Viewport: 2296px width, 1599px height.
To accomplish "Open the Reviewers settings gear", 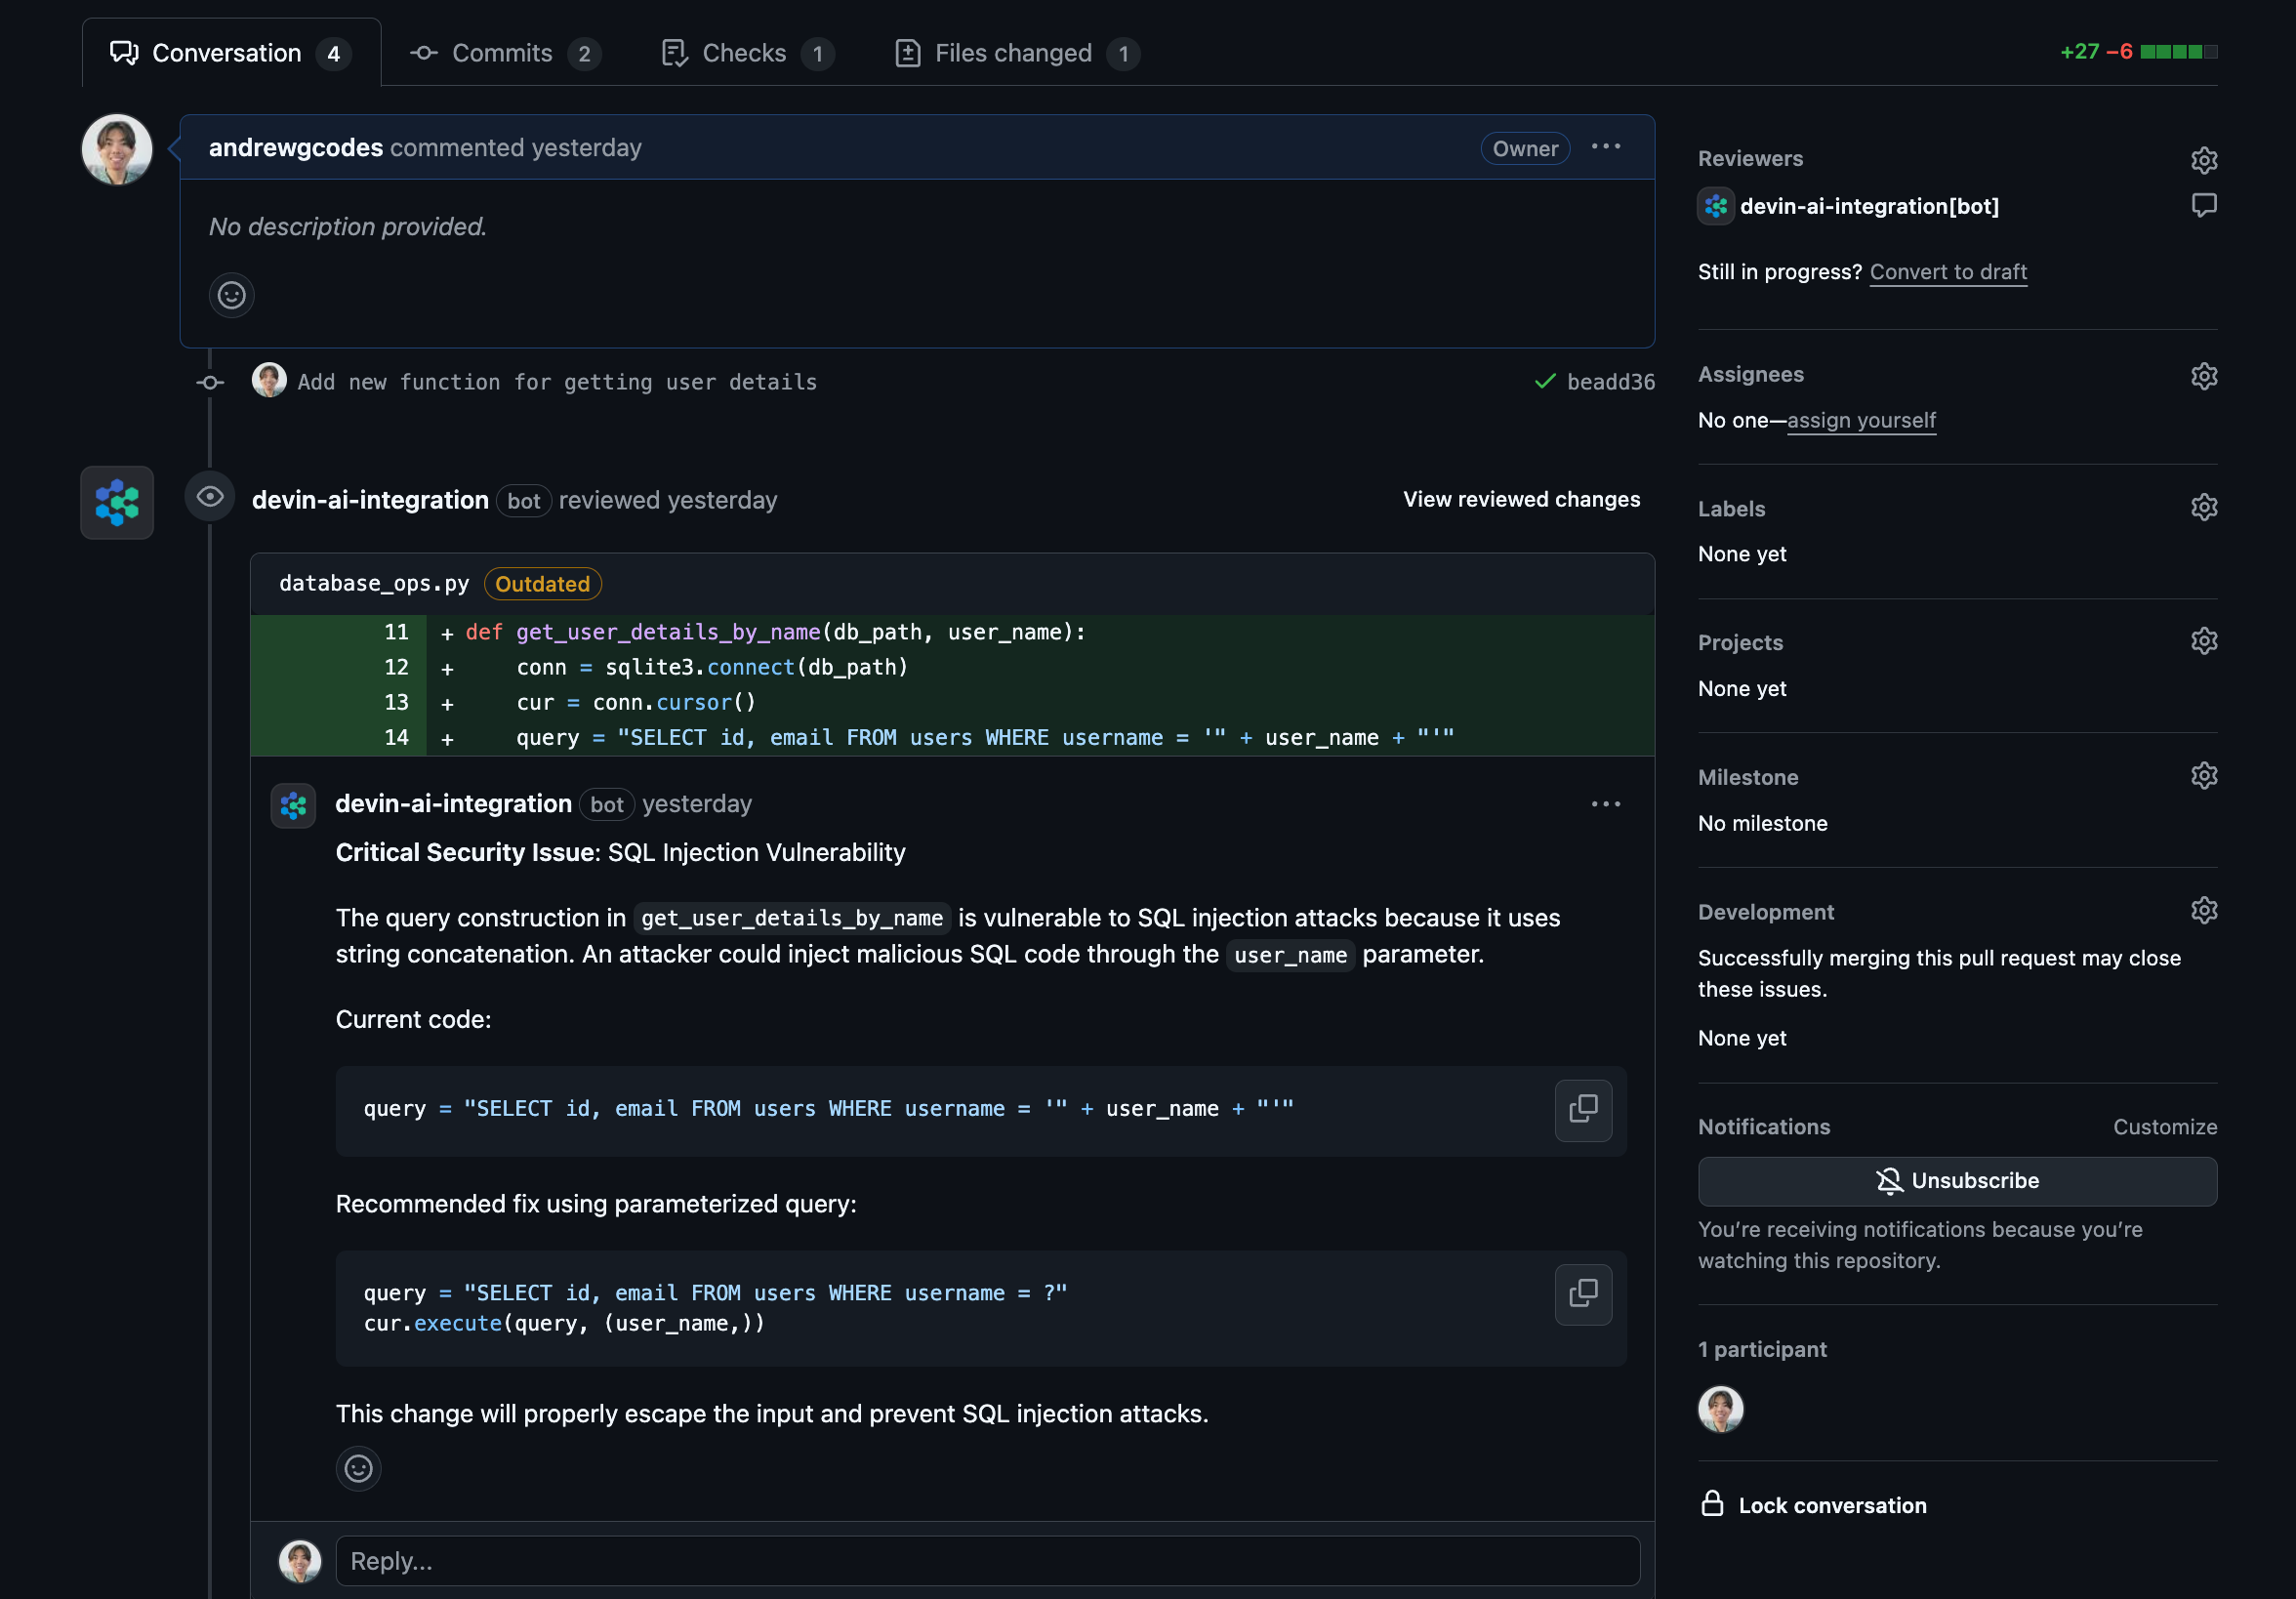I will (x=2203, y=160).
